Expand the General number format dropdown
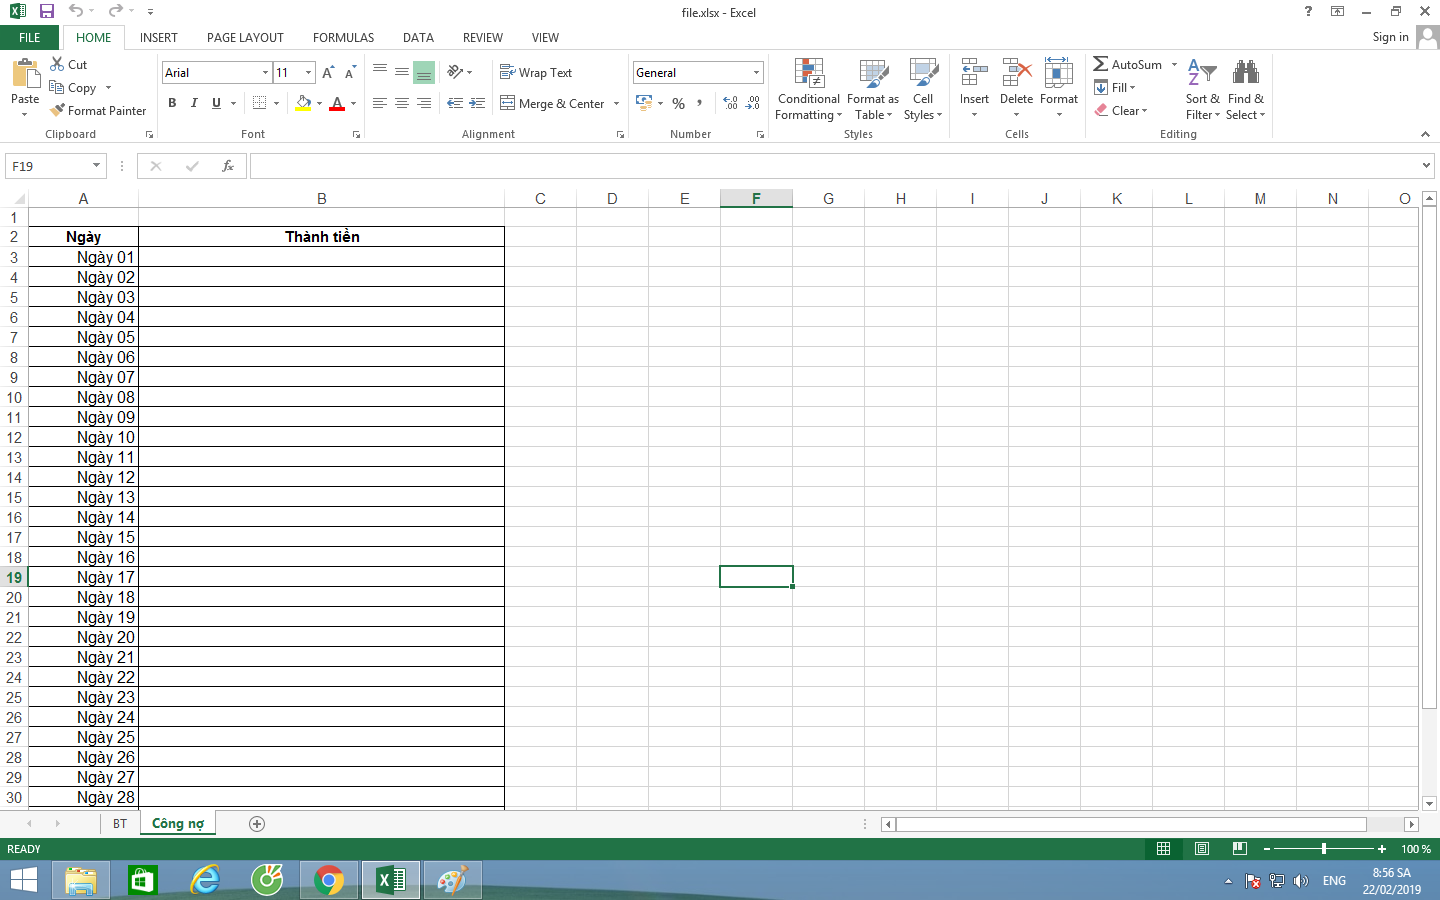 click(x=756, y=73)
